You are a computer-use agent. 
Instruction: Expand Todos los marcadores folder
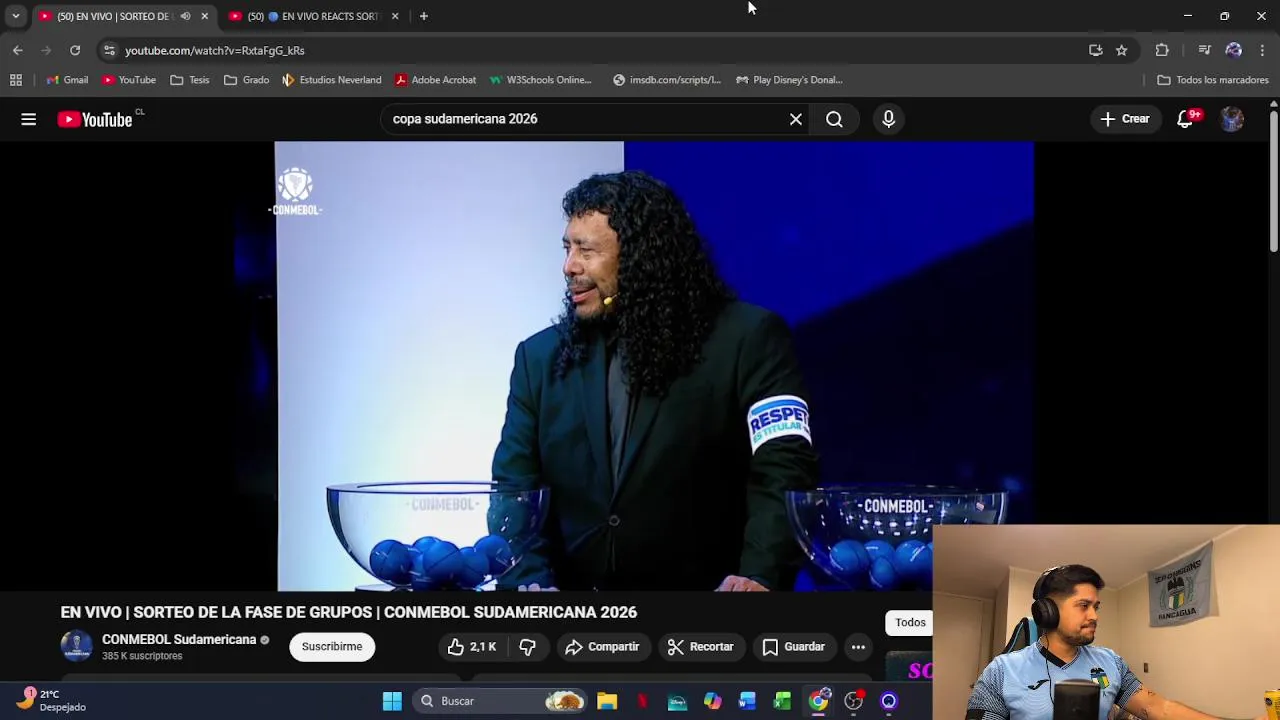click(1212, 80)
